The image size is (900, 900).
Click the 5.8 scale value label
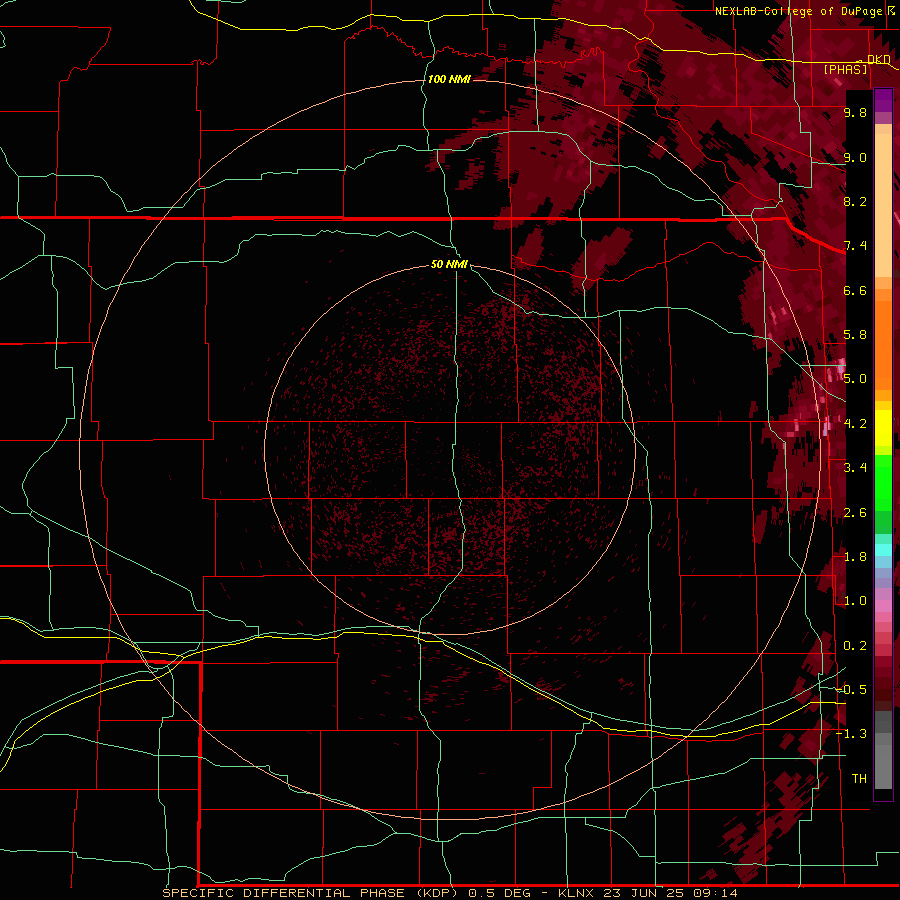pyautogui.click(x=855, y=335)
